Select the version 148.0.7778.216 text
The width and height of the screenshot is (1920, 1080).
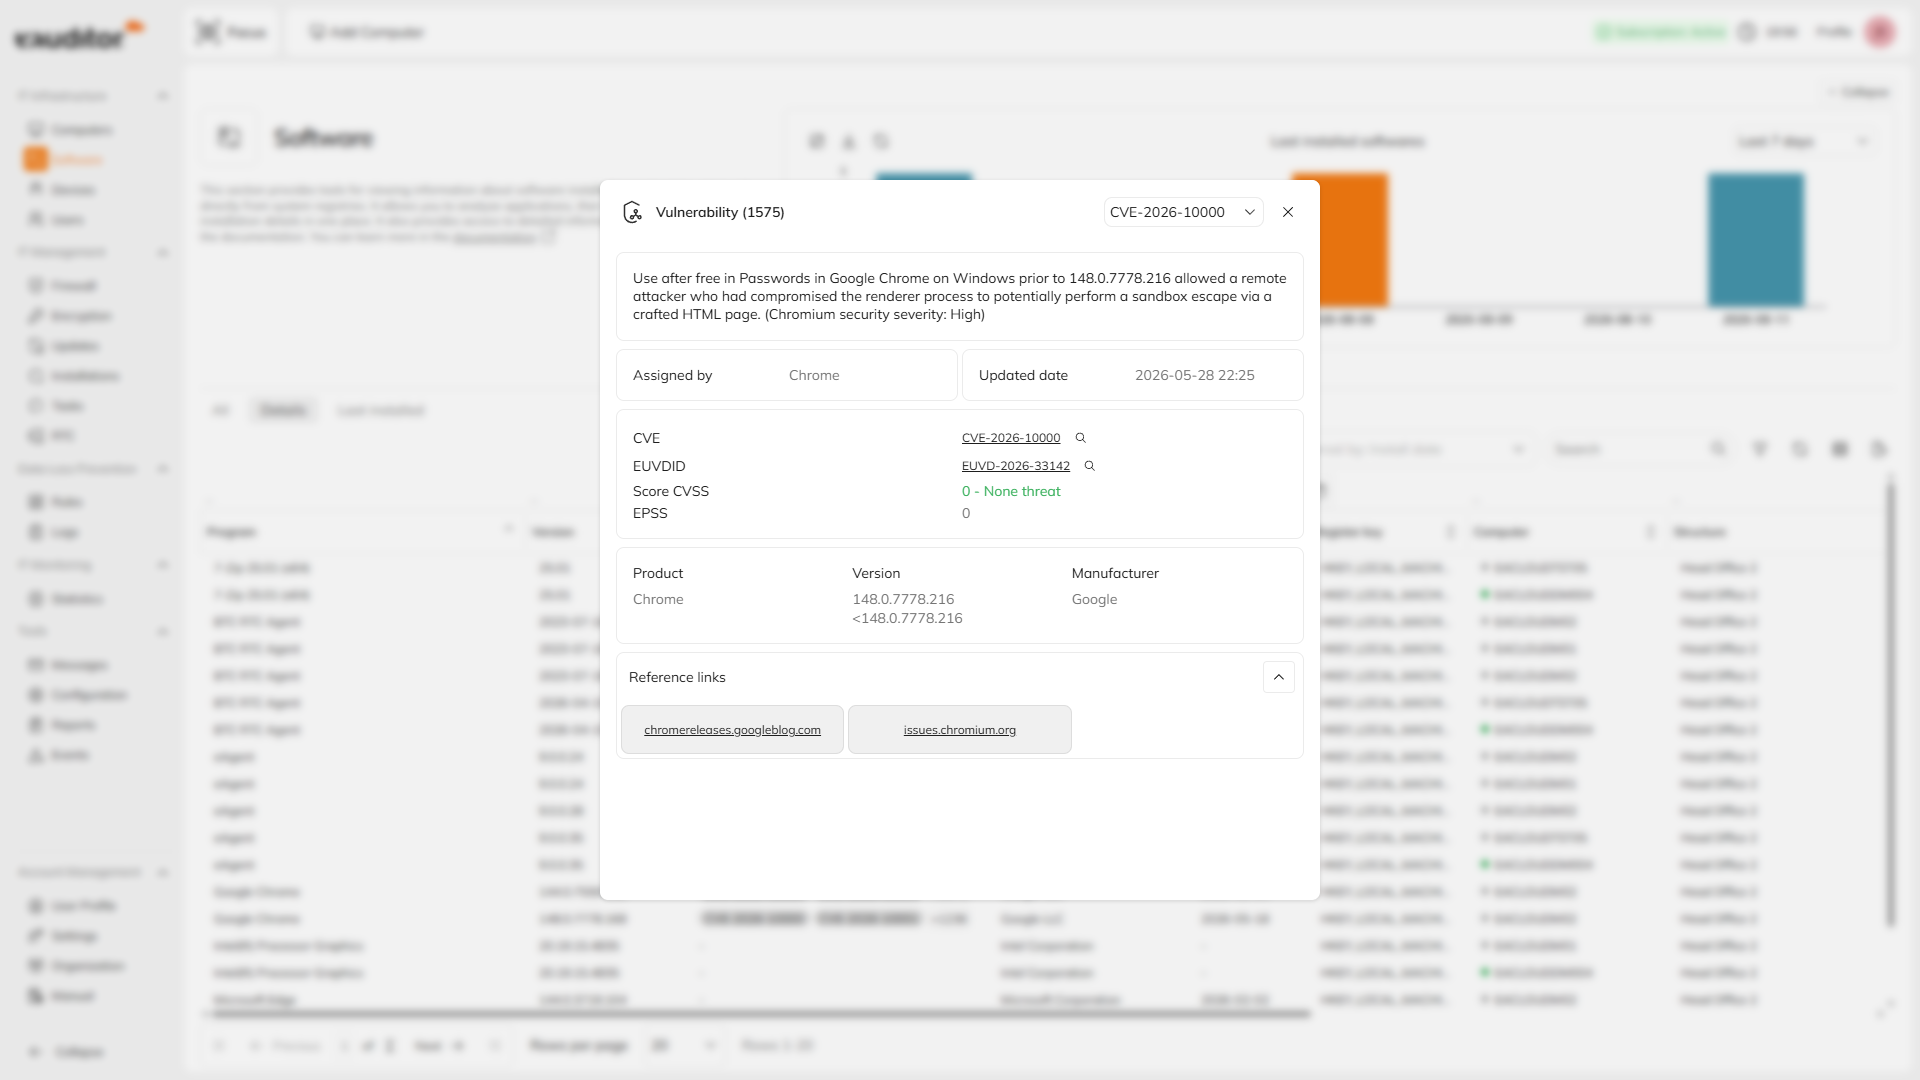[903, 599]
